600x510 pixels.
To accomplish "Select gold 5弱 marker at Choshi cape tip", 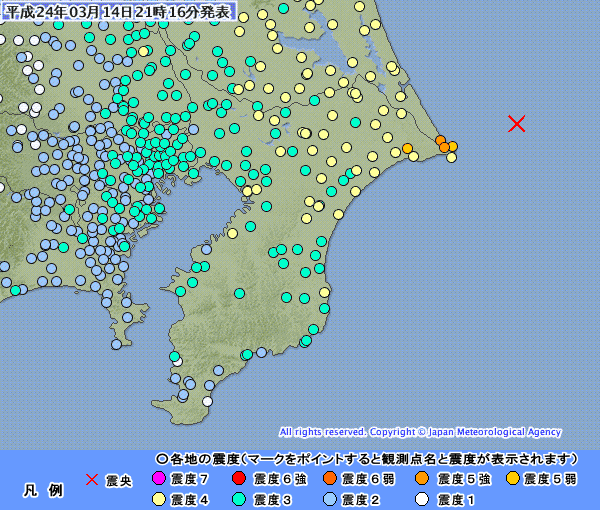I will (452, 146).
